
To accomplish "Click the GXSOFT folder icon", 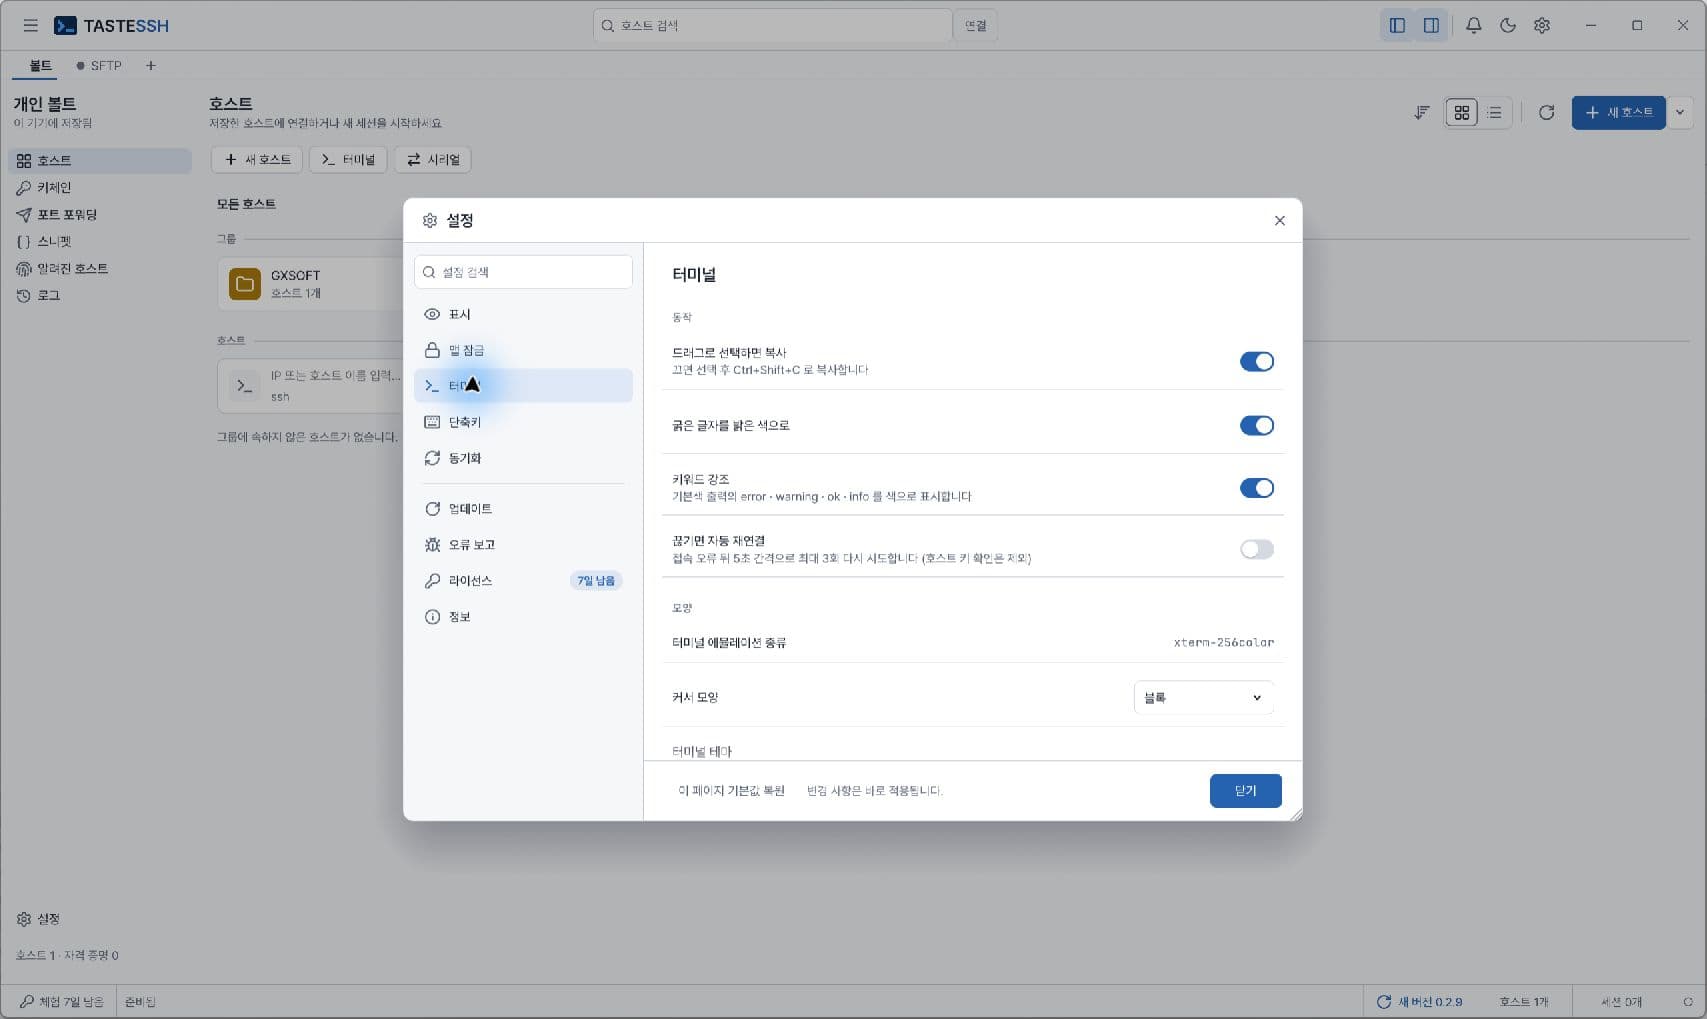I will click(x=244, y=284).
